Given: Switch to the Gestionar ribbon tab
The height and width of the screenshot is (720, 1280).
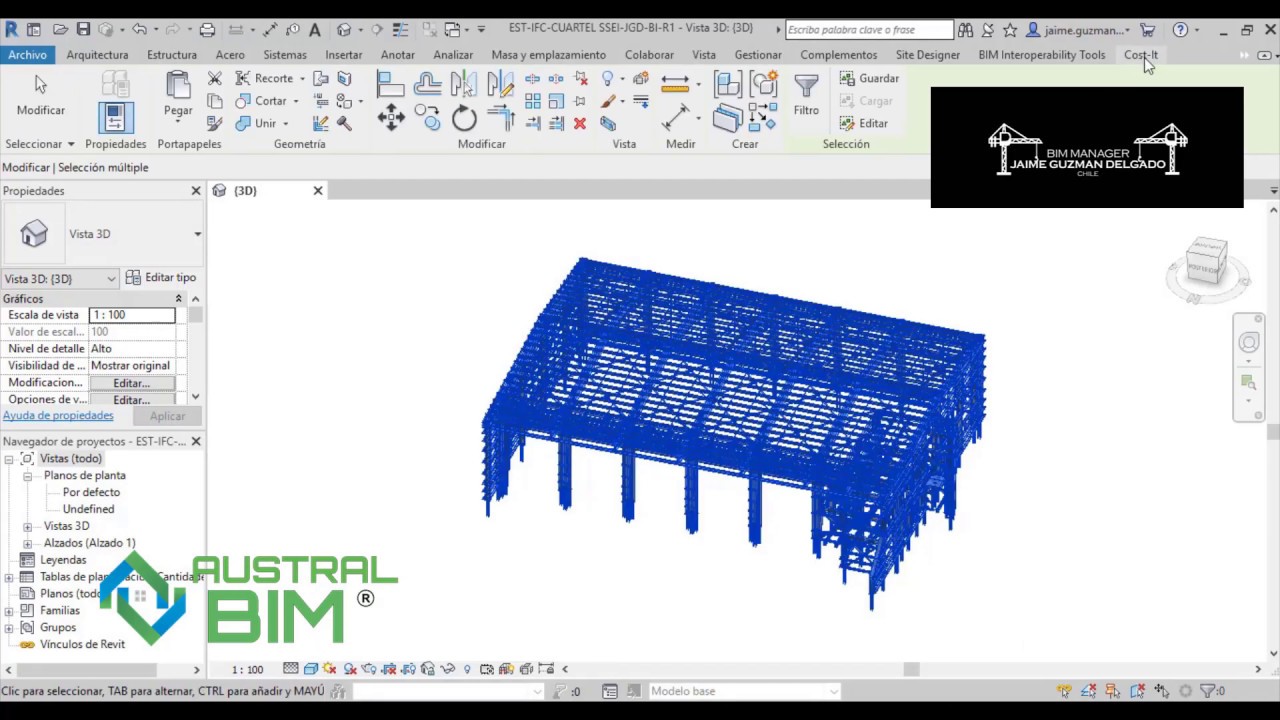Looking at the screenshot, I should pyautogui.click(x=758, y=55).
